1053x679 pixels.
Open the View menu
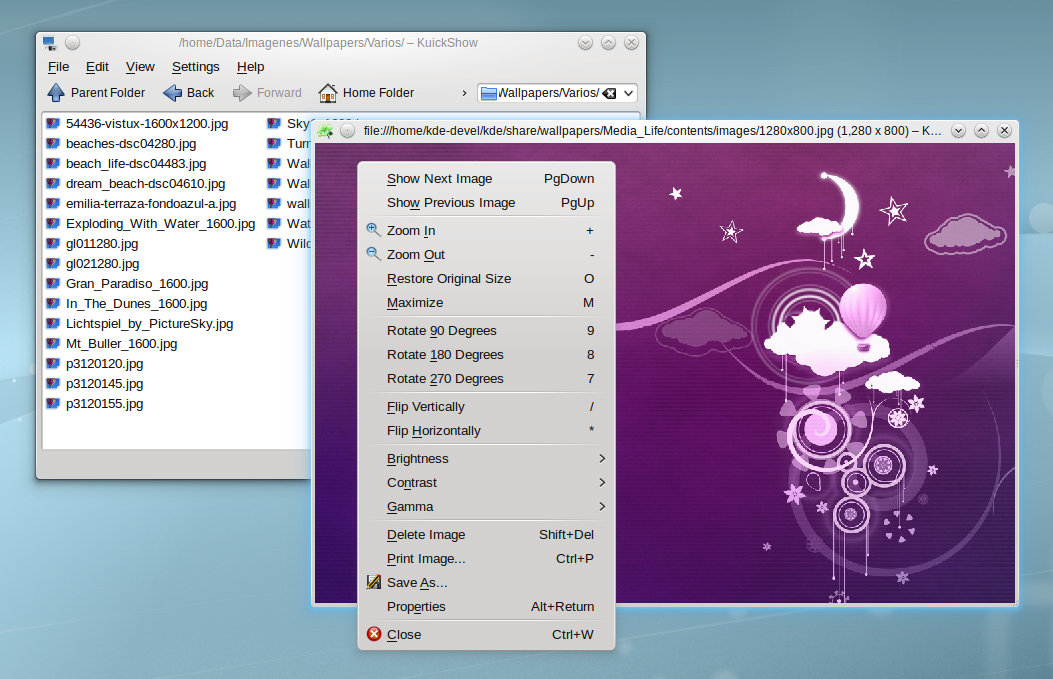click(x=140, y=67)
